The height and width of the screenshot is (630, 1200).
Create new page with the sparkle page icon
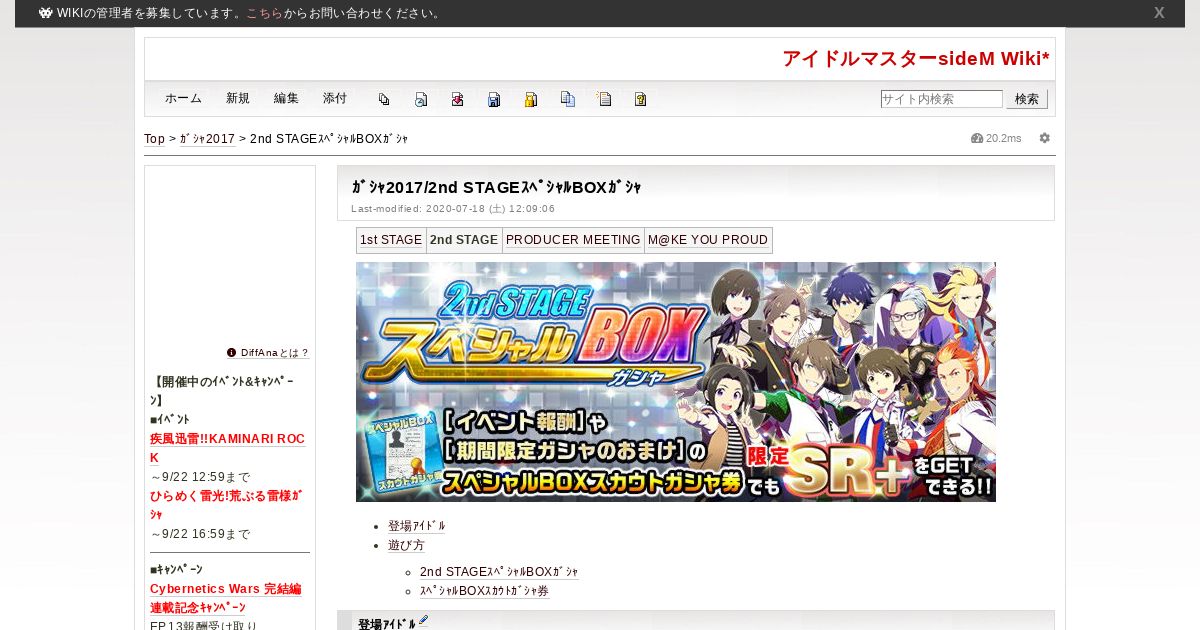604,99
